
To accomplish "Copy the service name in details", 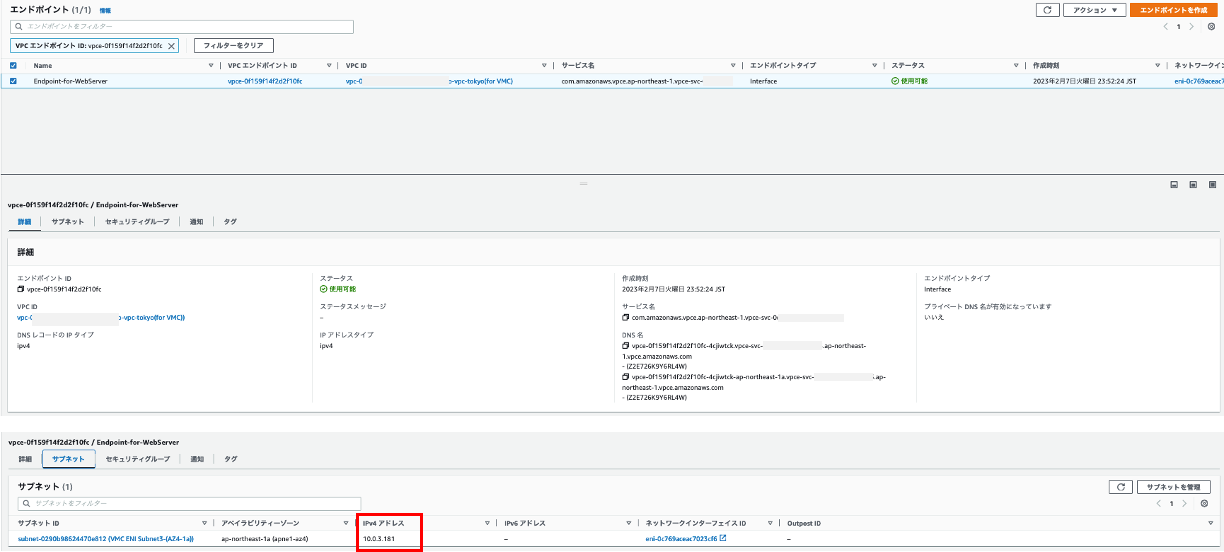I will pyautogui.click(x=625, y=317).
